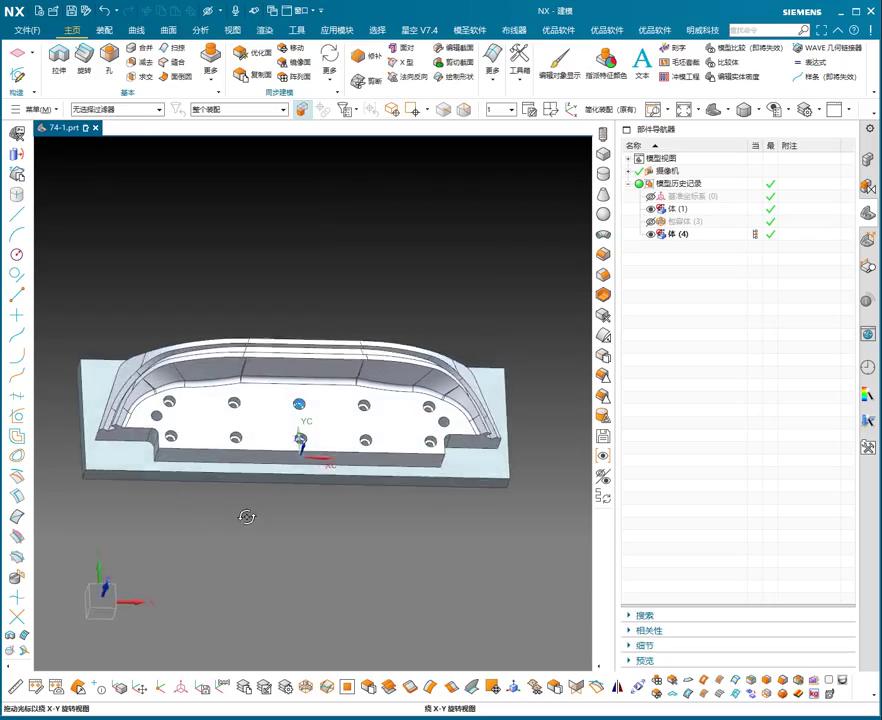Screen dimensions: 882x720
Task: Switch to the 曲线 ribbon tab
Action: click(136, 30)
